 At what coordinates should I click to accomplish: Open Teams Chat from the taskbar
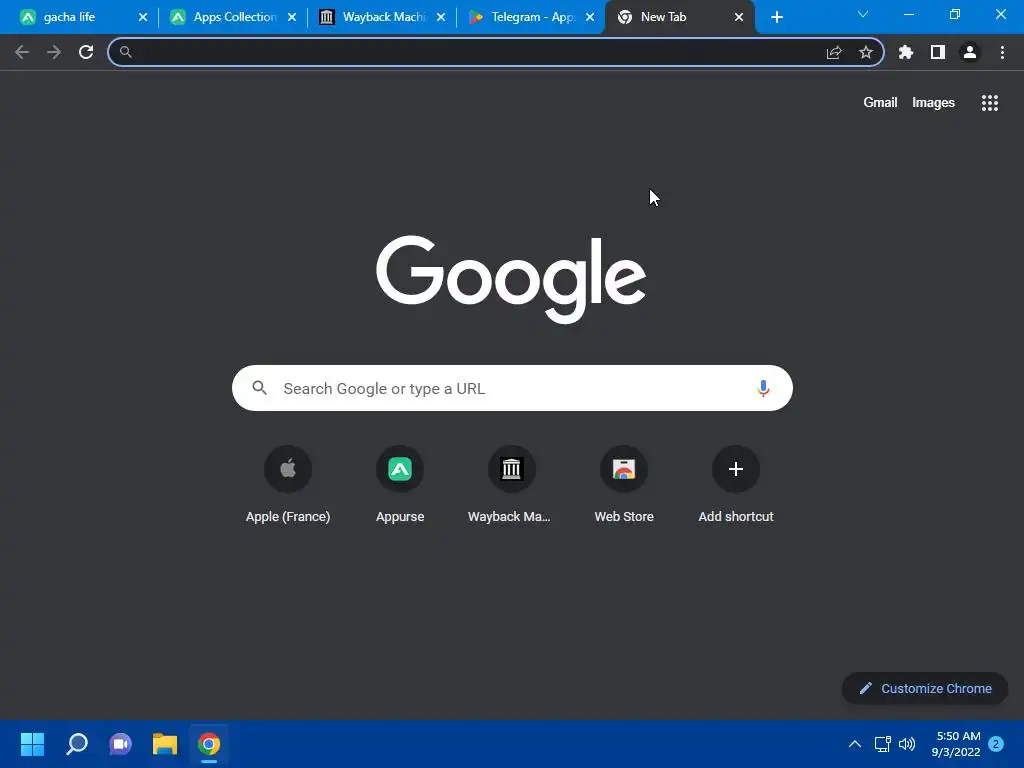(x=120, y=744)
